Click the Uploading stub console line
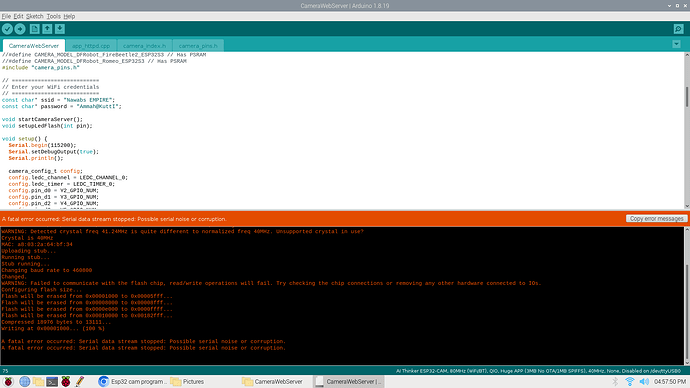 [29, 251]
